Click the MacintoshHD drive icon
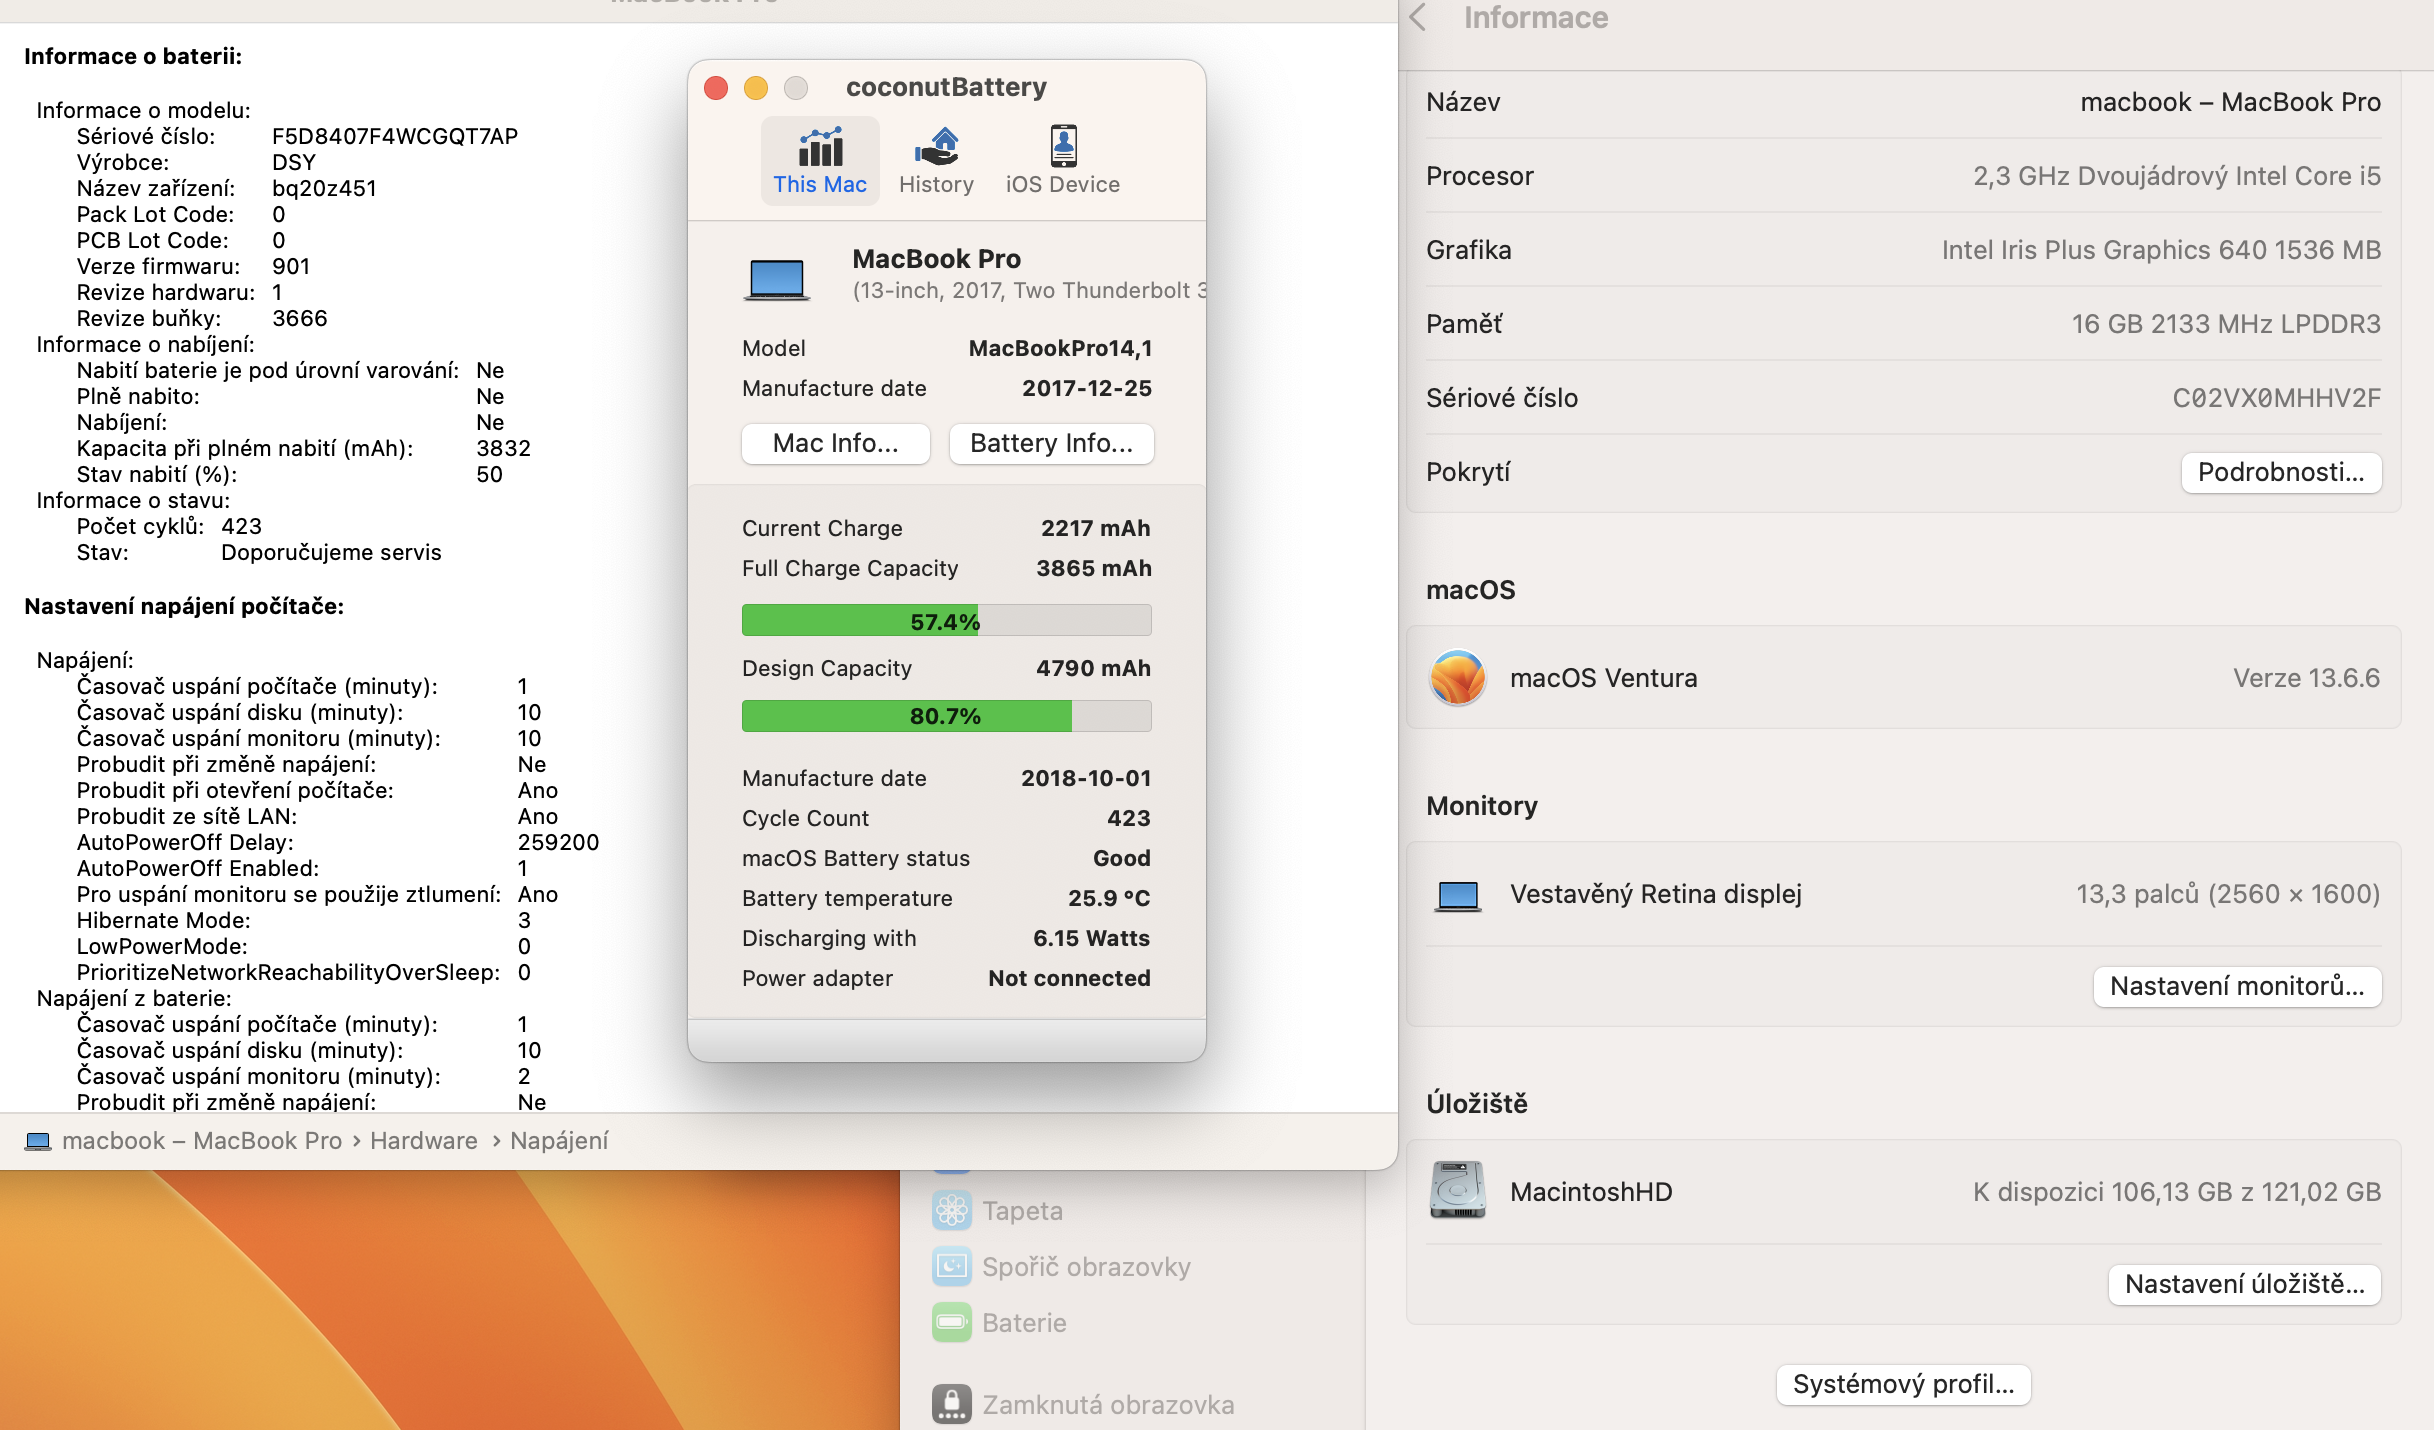Image resolution: width=2434 pixels, height=1430 pixels. [1457, 1190]
